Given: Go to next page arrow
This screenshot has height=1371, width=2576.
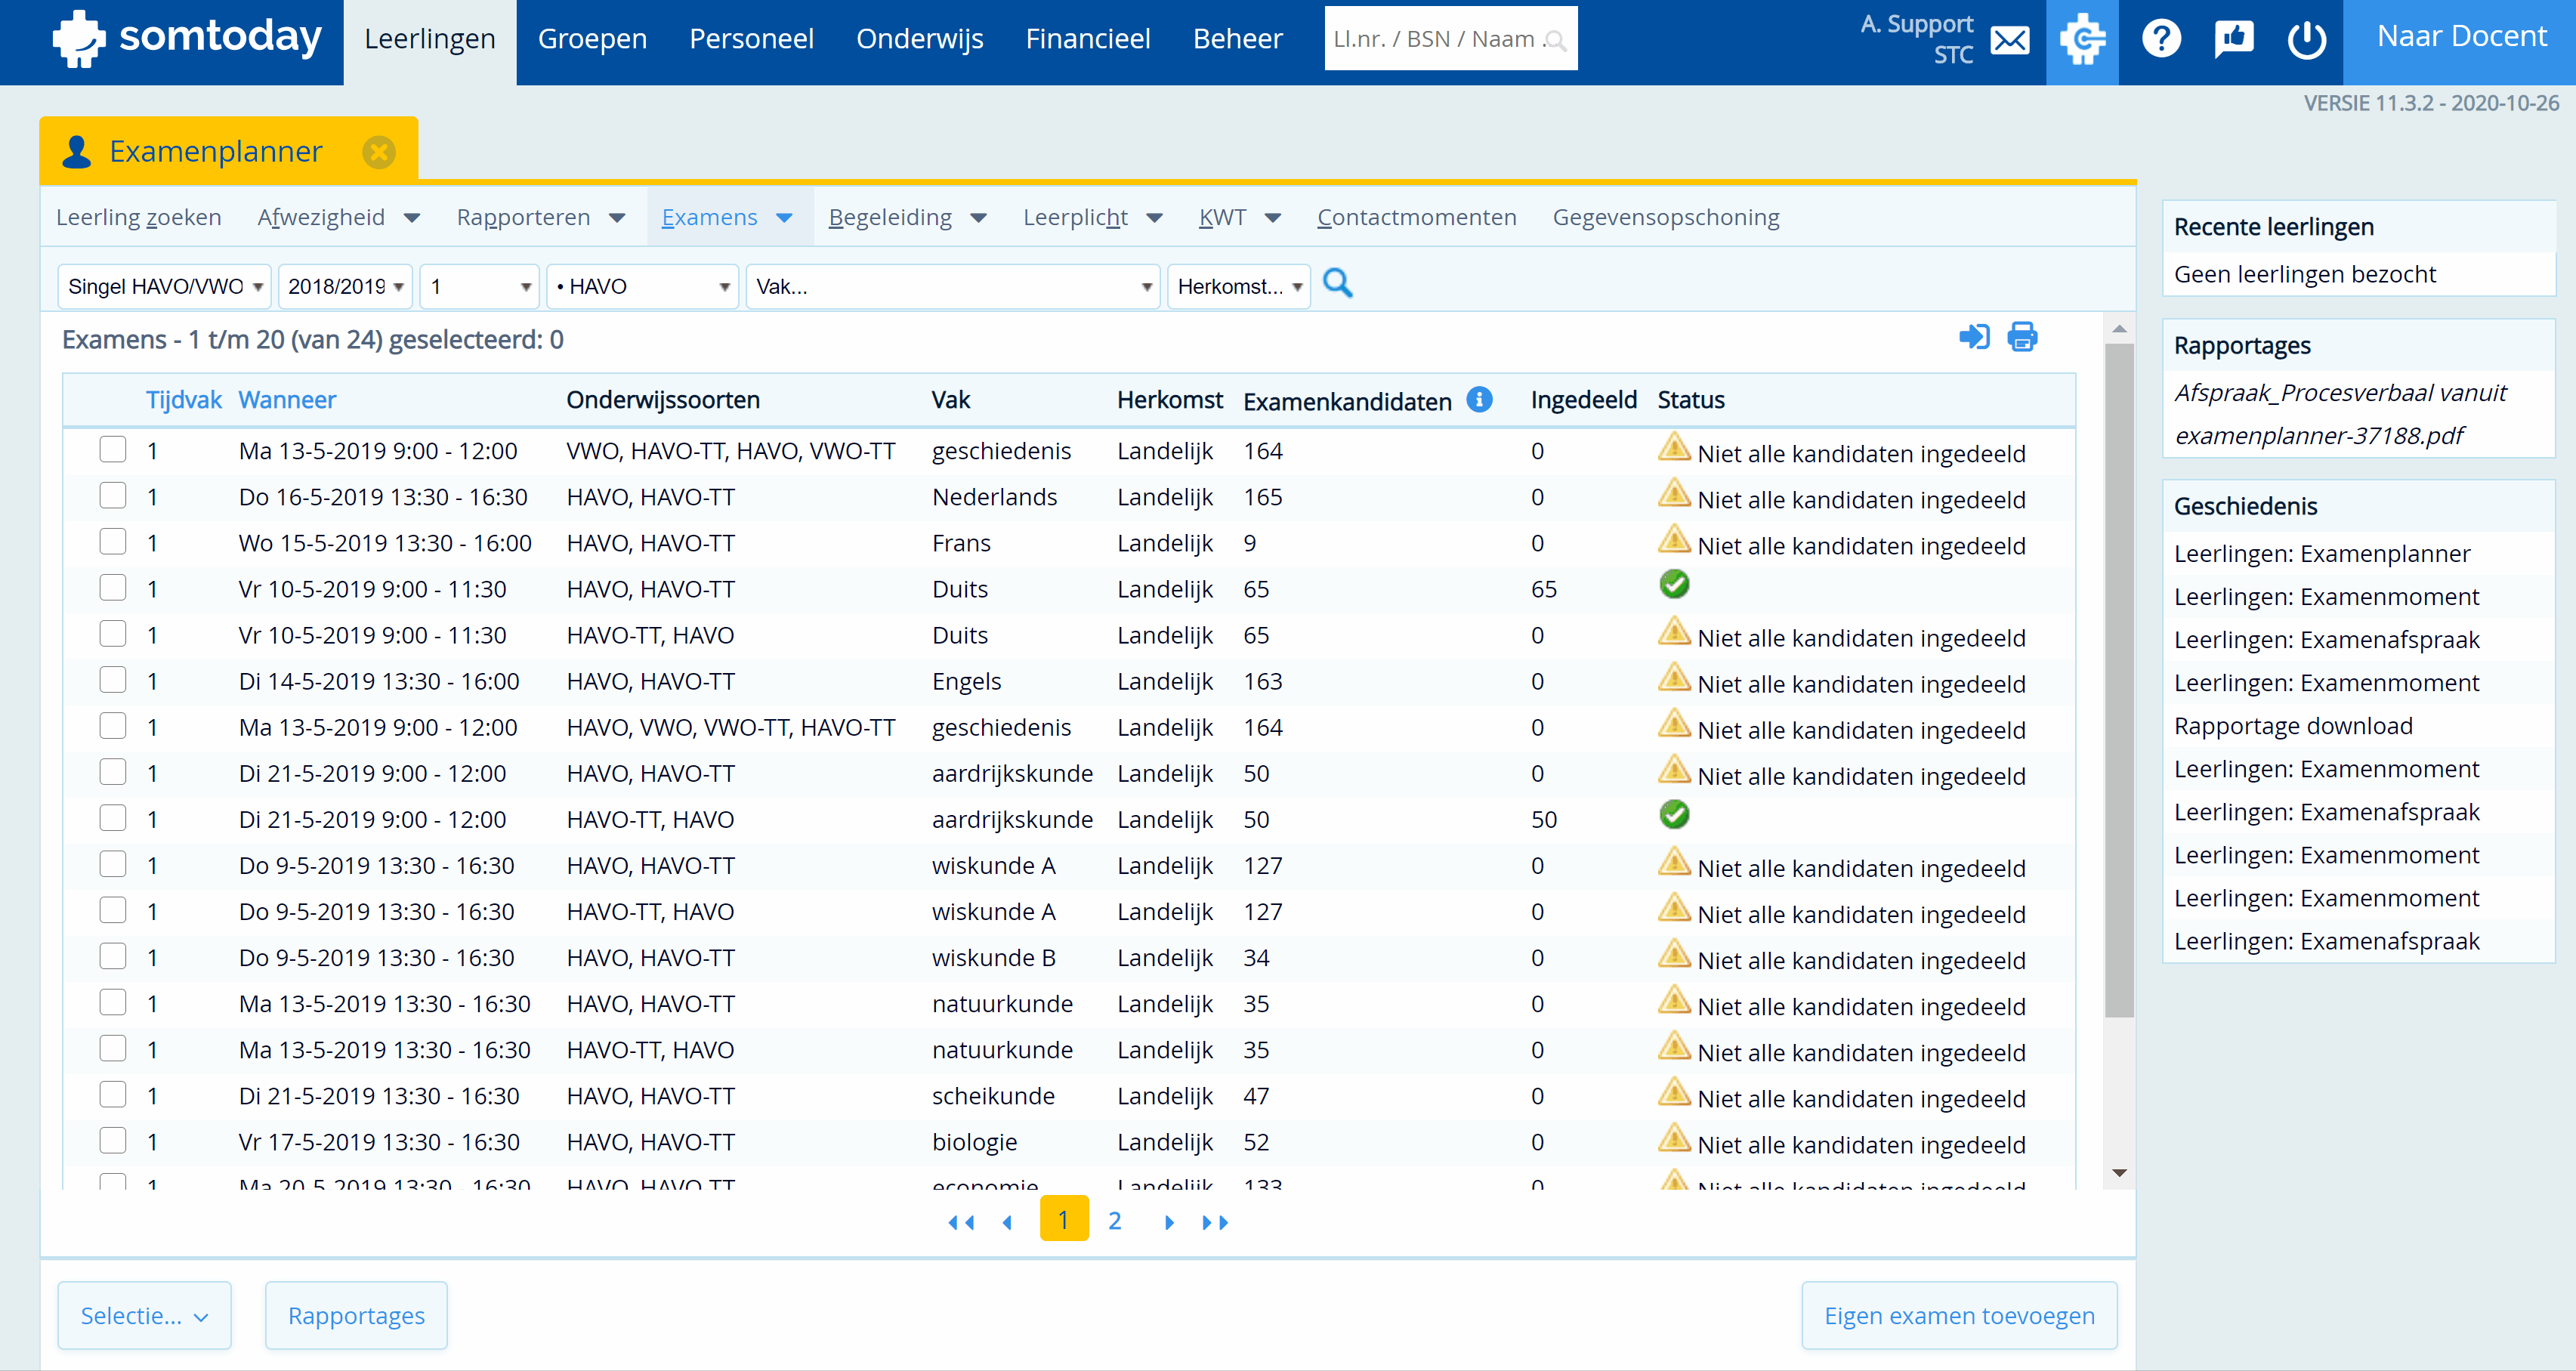Looking at the screenshot, I should point(1169,1222).
